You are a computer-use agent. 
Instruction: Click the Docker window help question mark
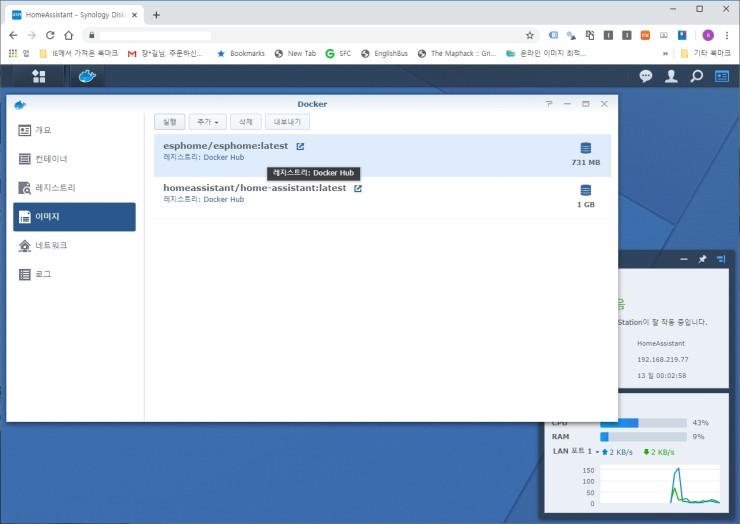point(549,104)
